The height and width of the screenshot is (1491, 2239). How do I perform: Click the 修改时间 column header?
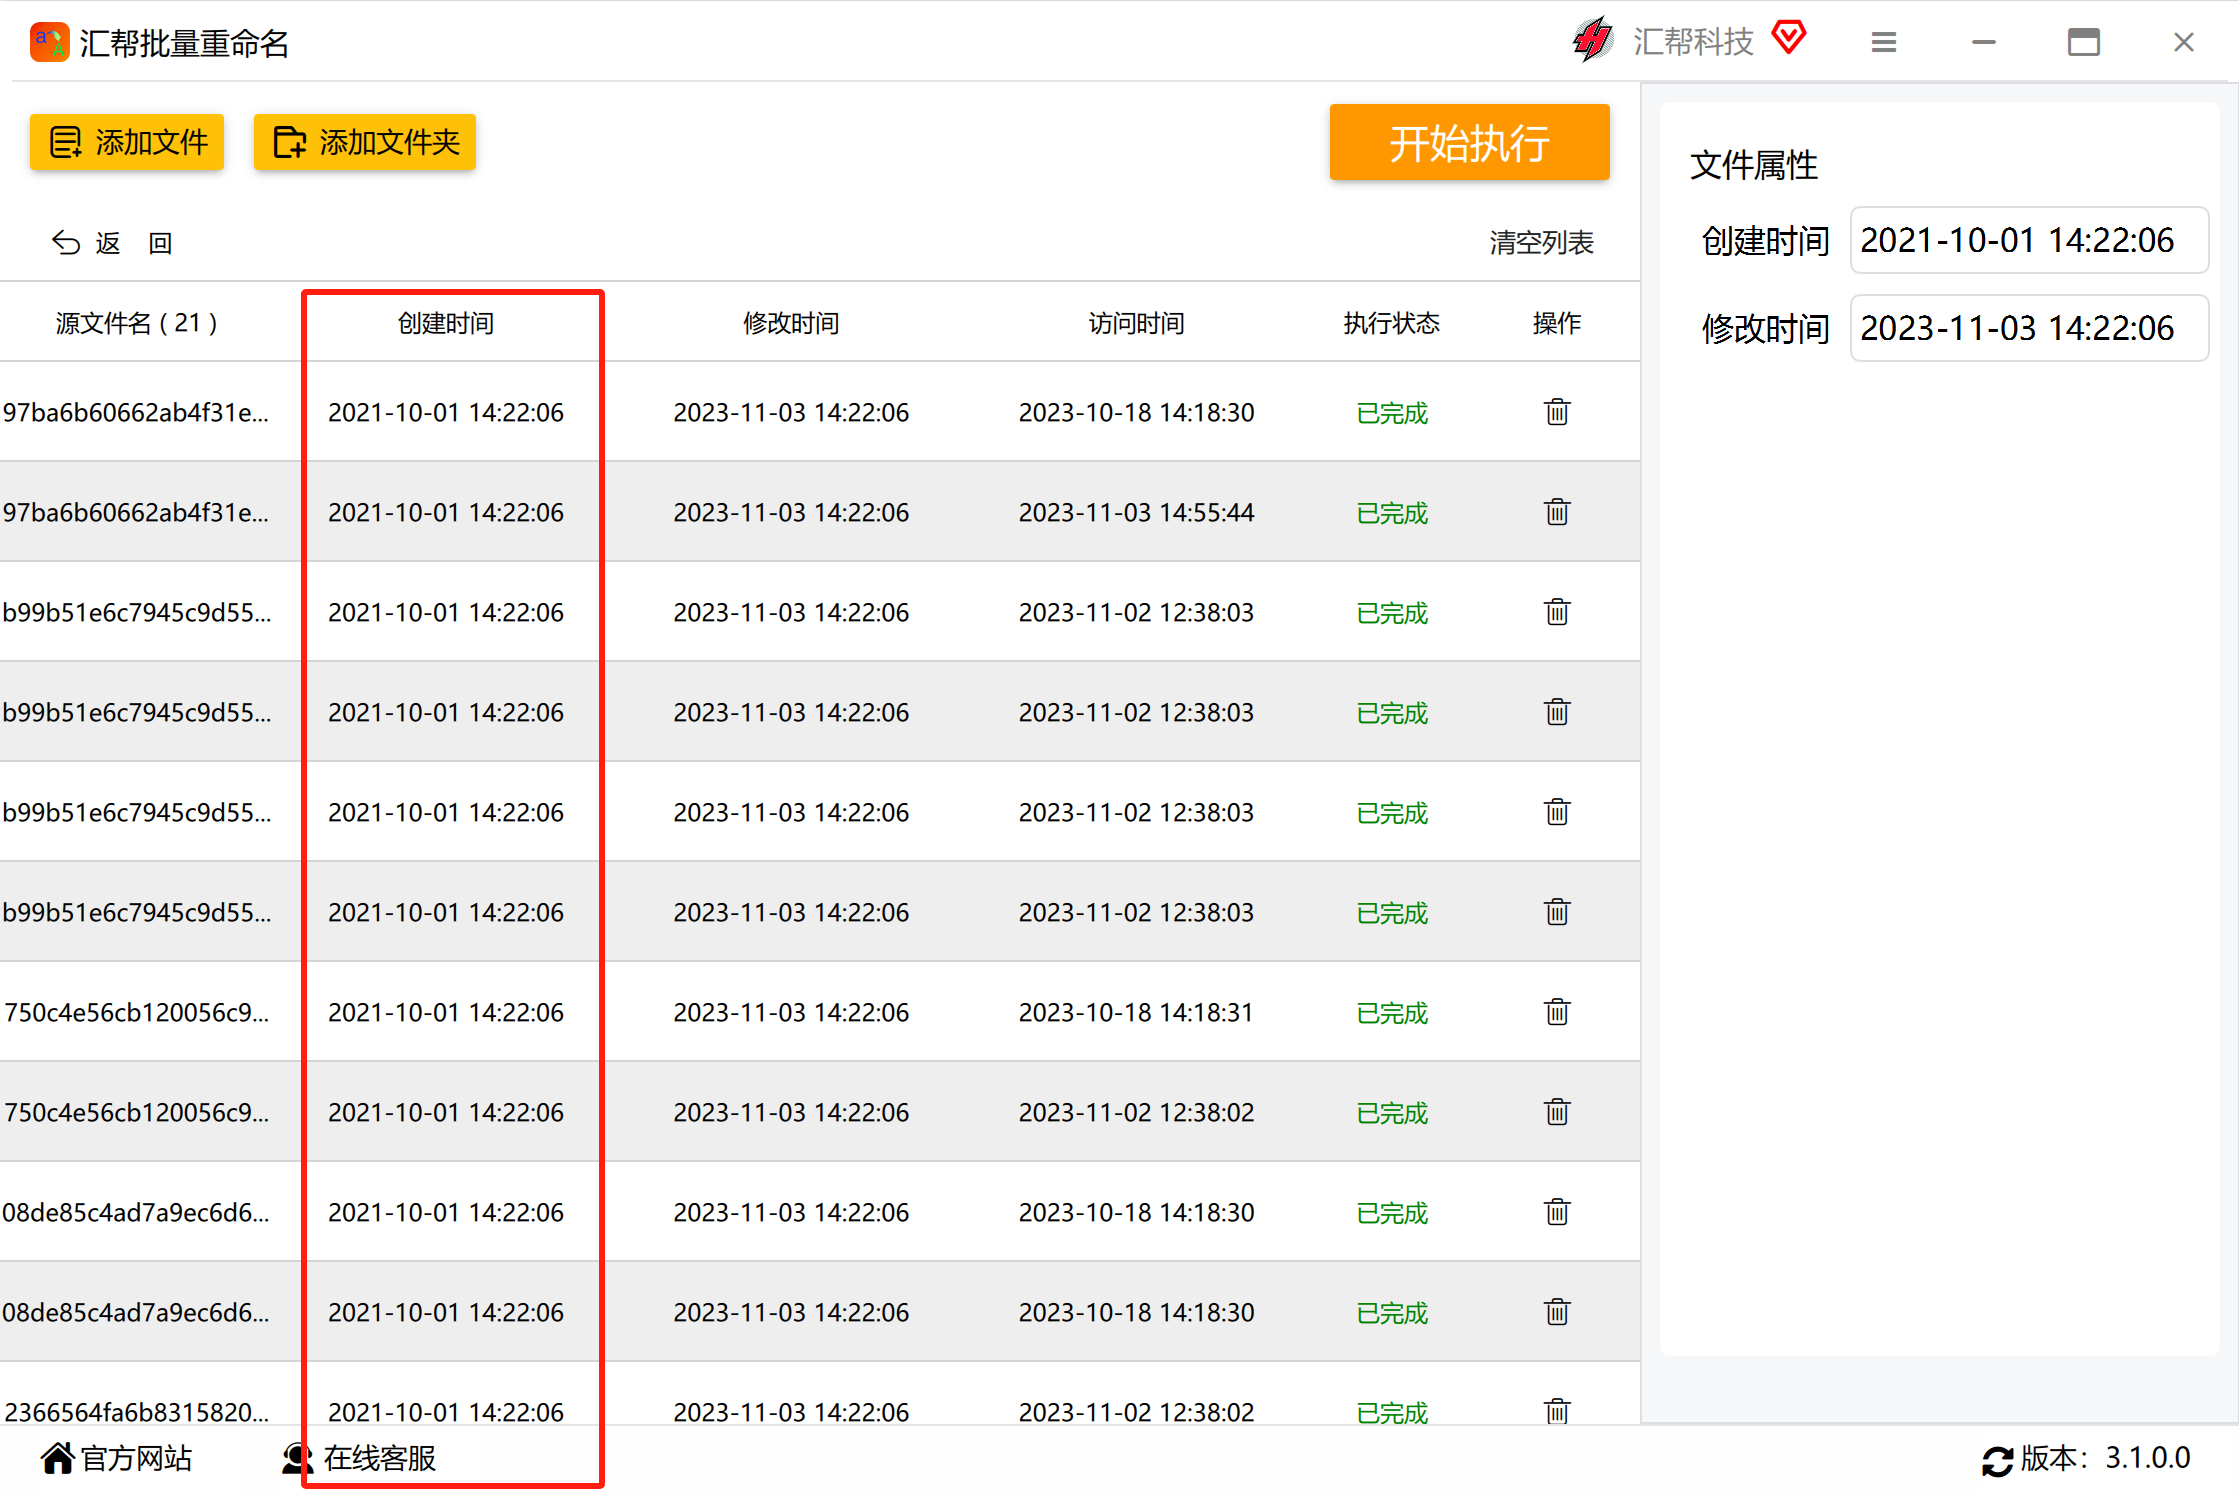(x=791, y=323)
